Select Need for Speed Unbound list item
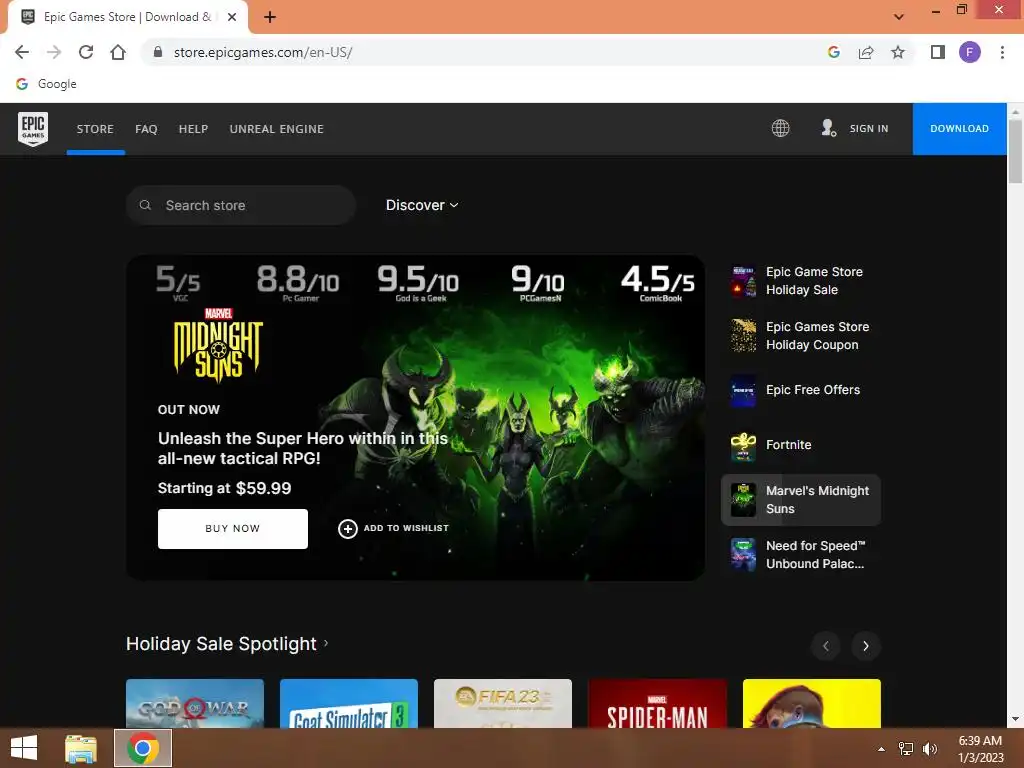The width and height of the screenshot is (1024, 768). tap(801, 554)
